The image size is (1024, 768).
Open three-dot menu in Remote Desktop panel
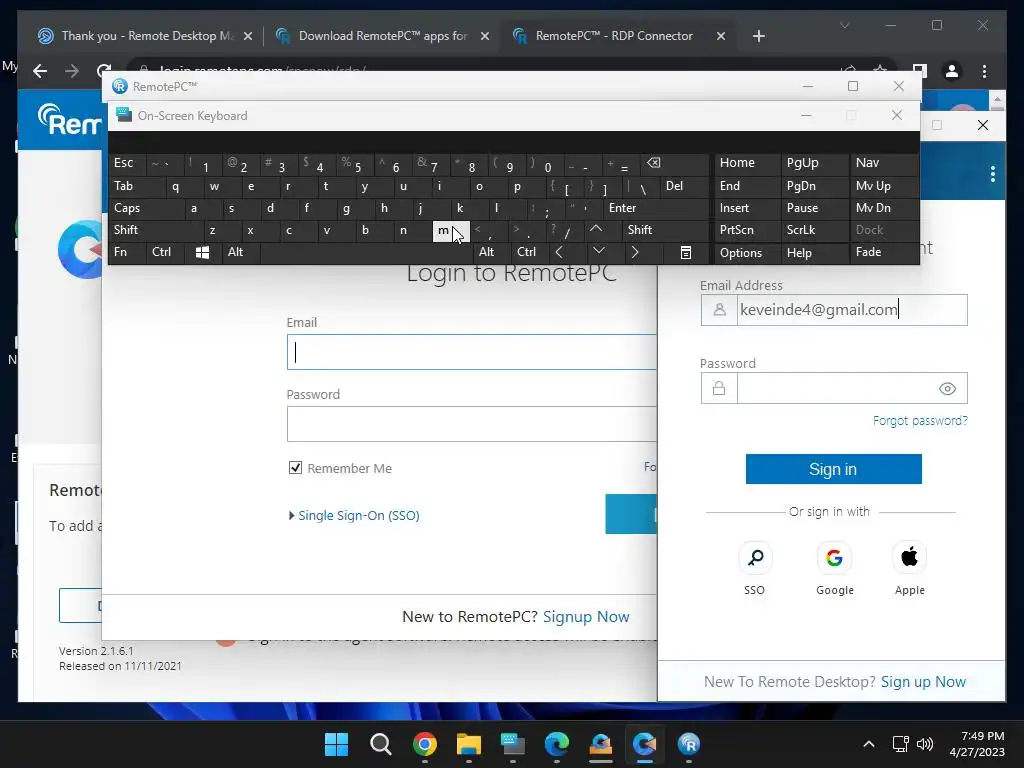[993, 174]
